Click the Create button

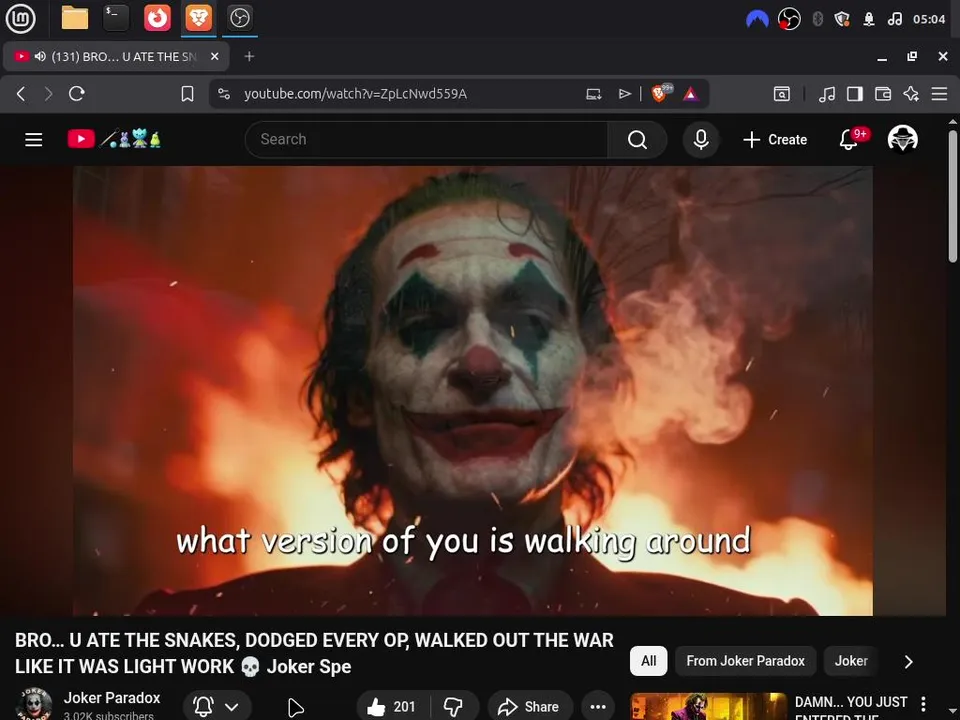(775, 140)
